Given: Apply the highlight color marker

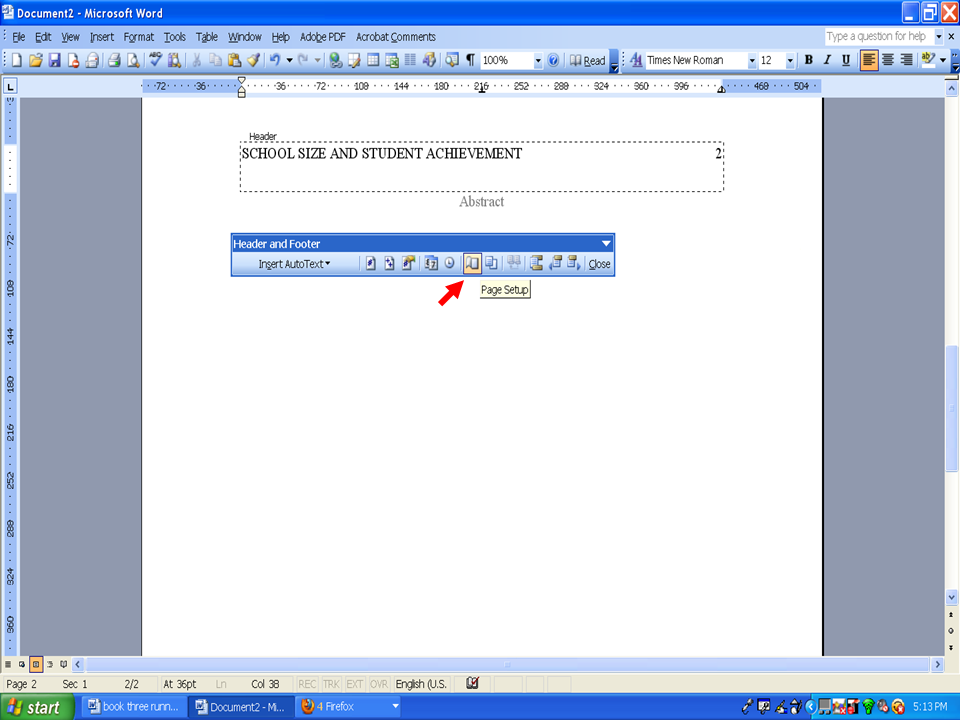Looking at the screenshot, I should coord(928,60).
